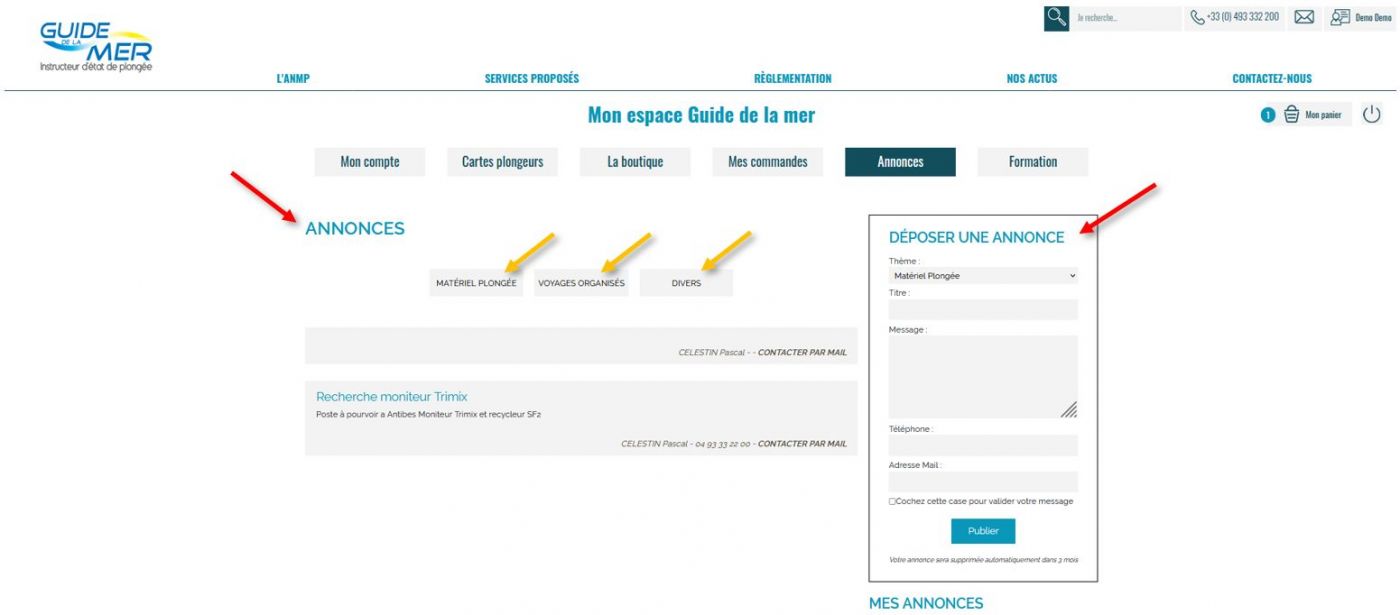Click the power logout icon
This screenshot has height=615, width=1400.
(1372, 115)
